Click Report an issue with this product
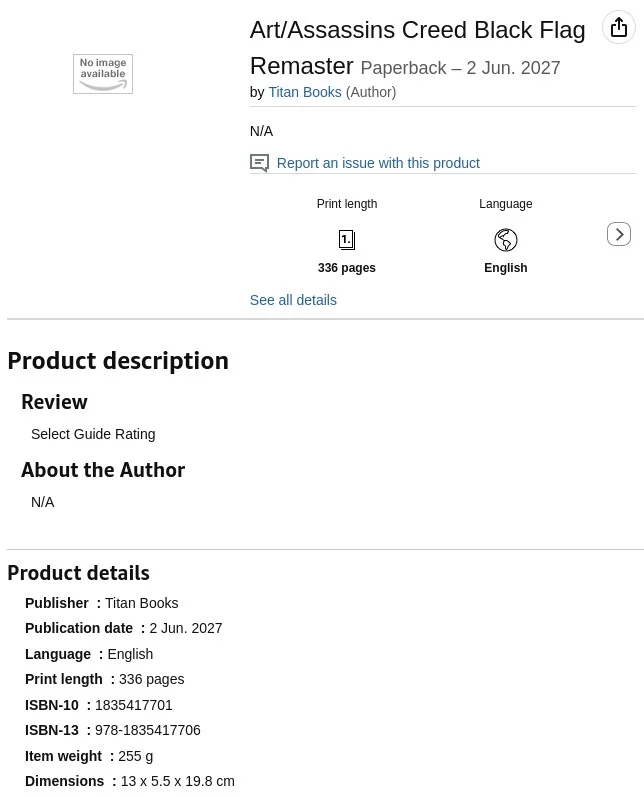644x798 pixels. (378, 163)
